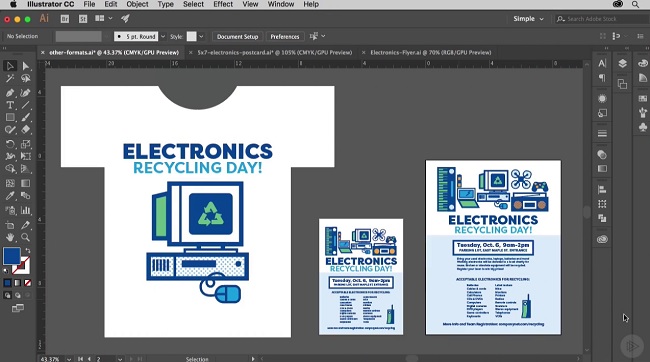This screenshot has width=650, height=362.
Task: Activate the Type tool
Action: [10, 105]
